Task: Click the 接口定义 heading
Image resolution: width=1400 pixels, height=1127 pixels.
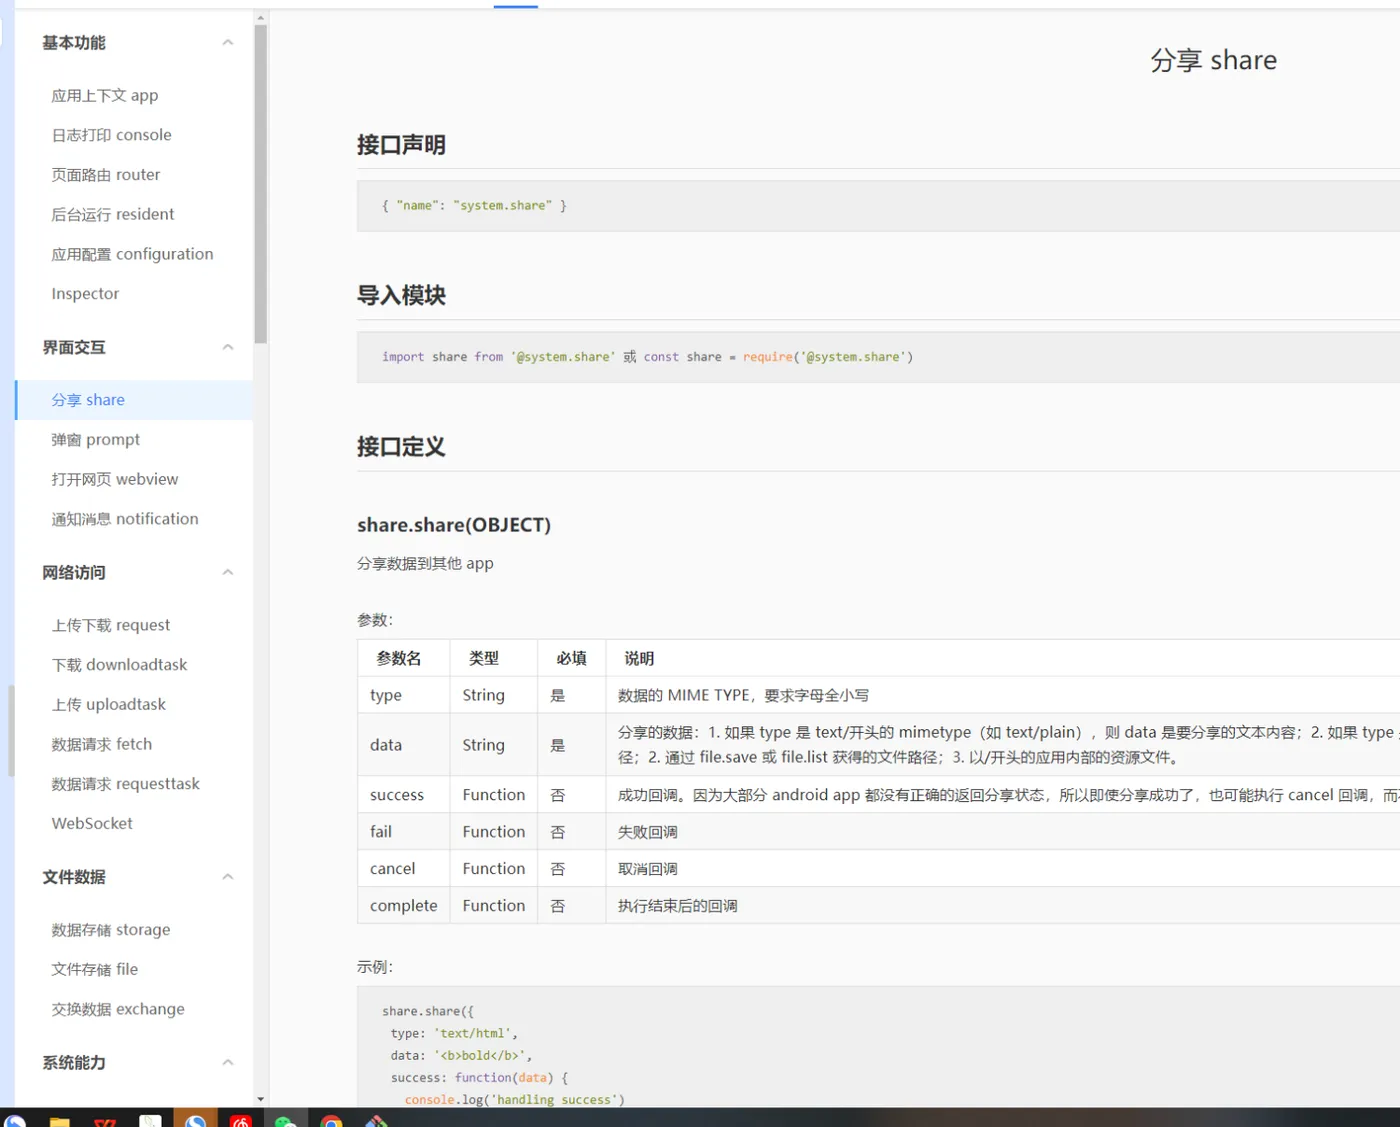Action: click(x=401, y=447)
